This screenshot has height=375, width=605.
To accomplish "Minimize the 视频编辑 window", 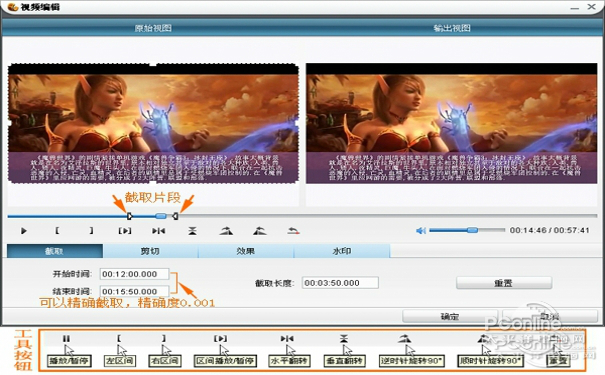I will point(575,7).
